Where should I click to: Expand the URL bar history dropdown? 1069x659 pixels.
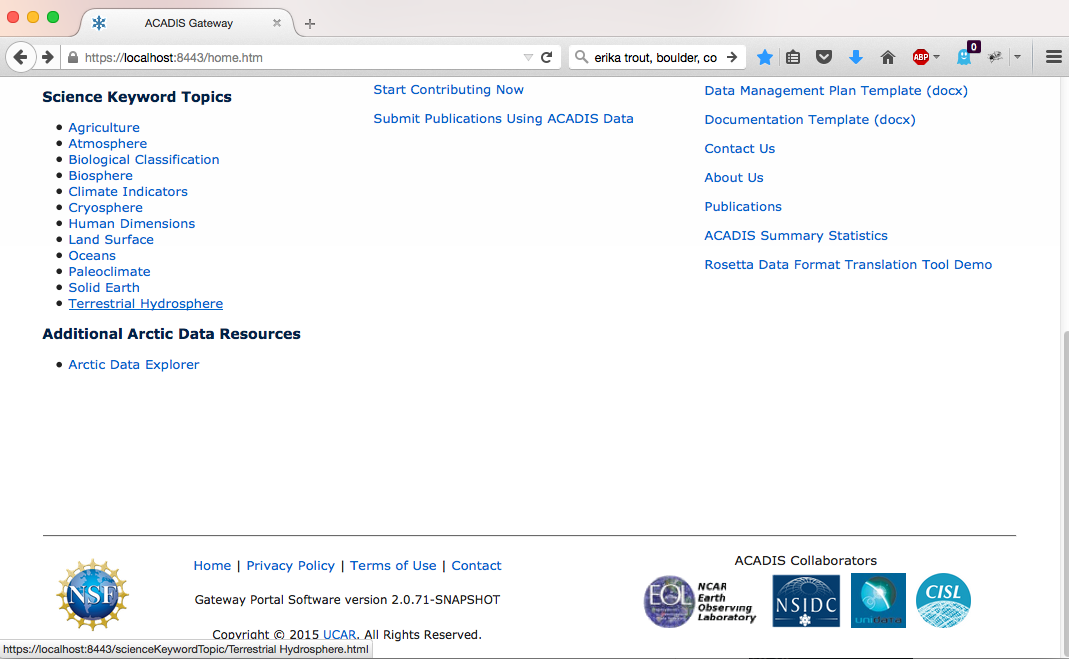pyautogui.click(x=528, y=58)
